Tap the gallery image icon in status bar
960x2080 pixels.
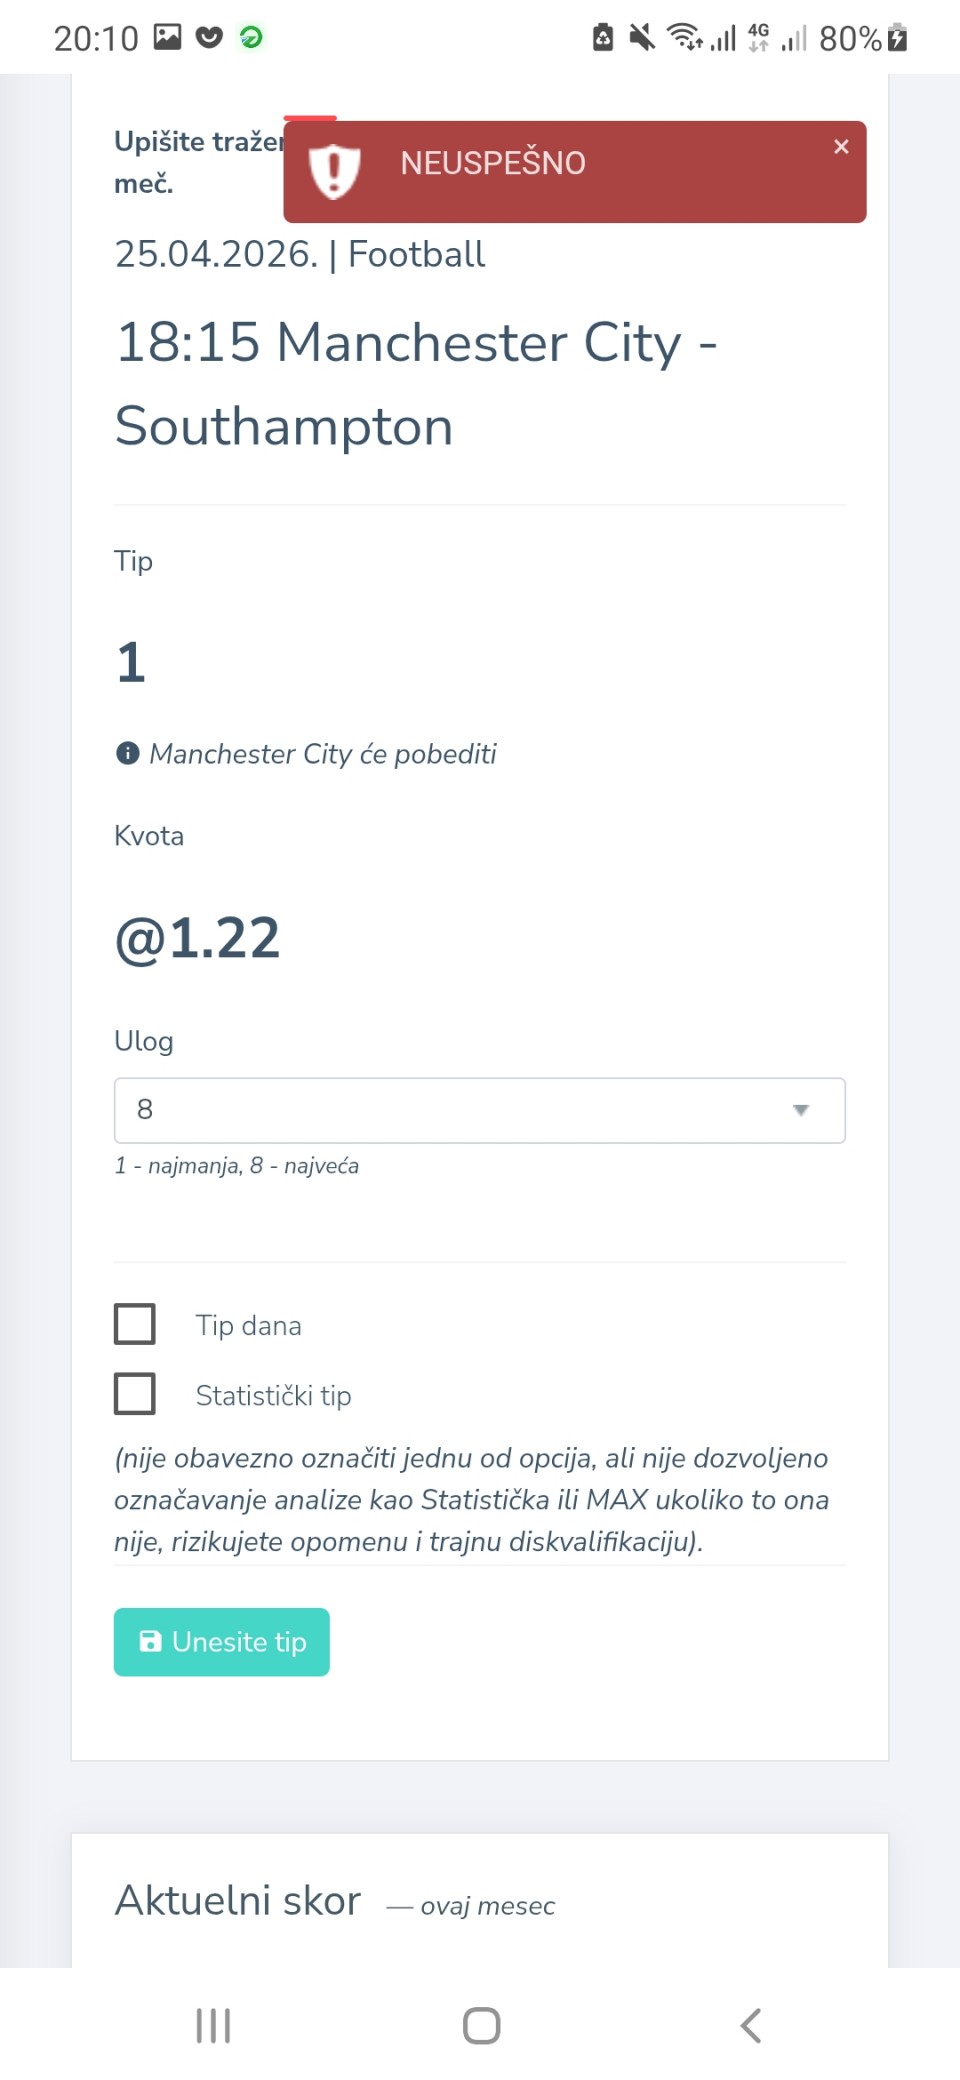167,38
